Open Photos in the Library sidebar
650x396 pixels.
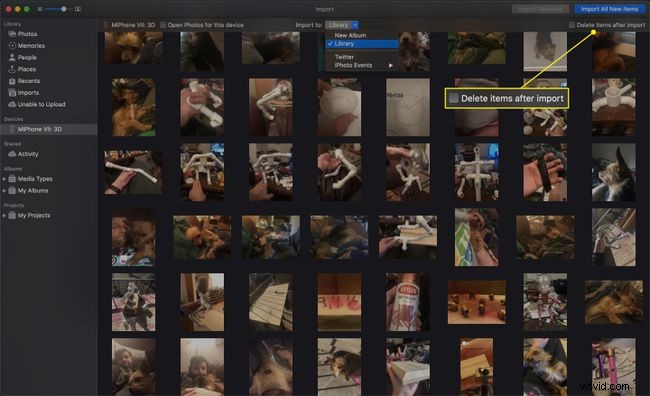pyautogui.click(x=27, y=34)
